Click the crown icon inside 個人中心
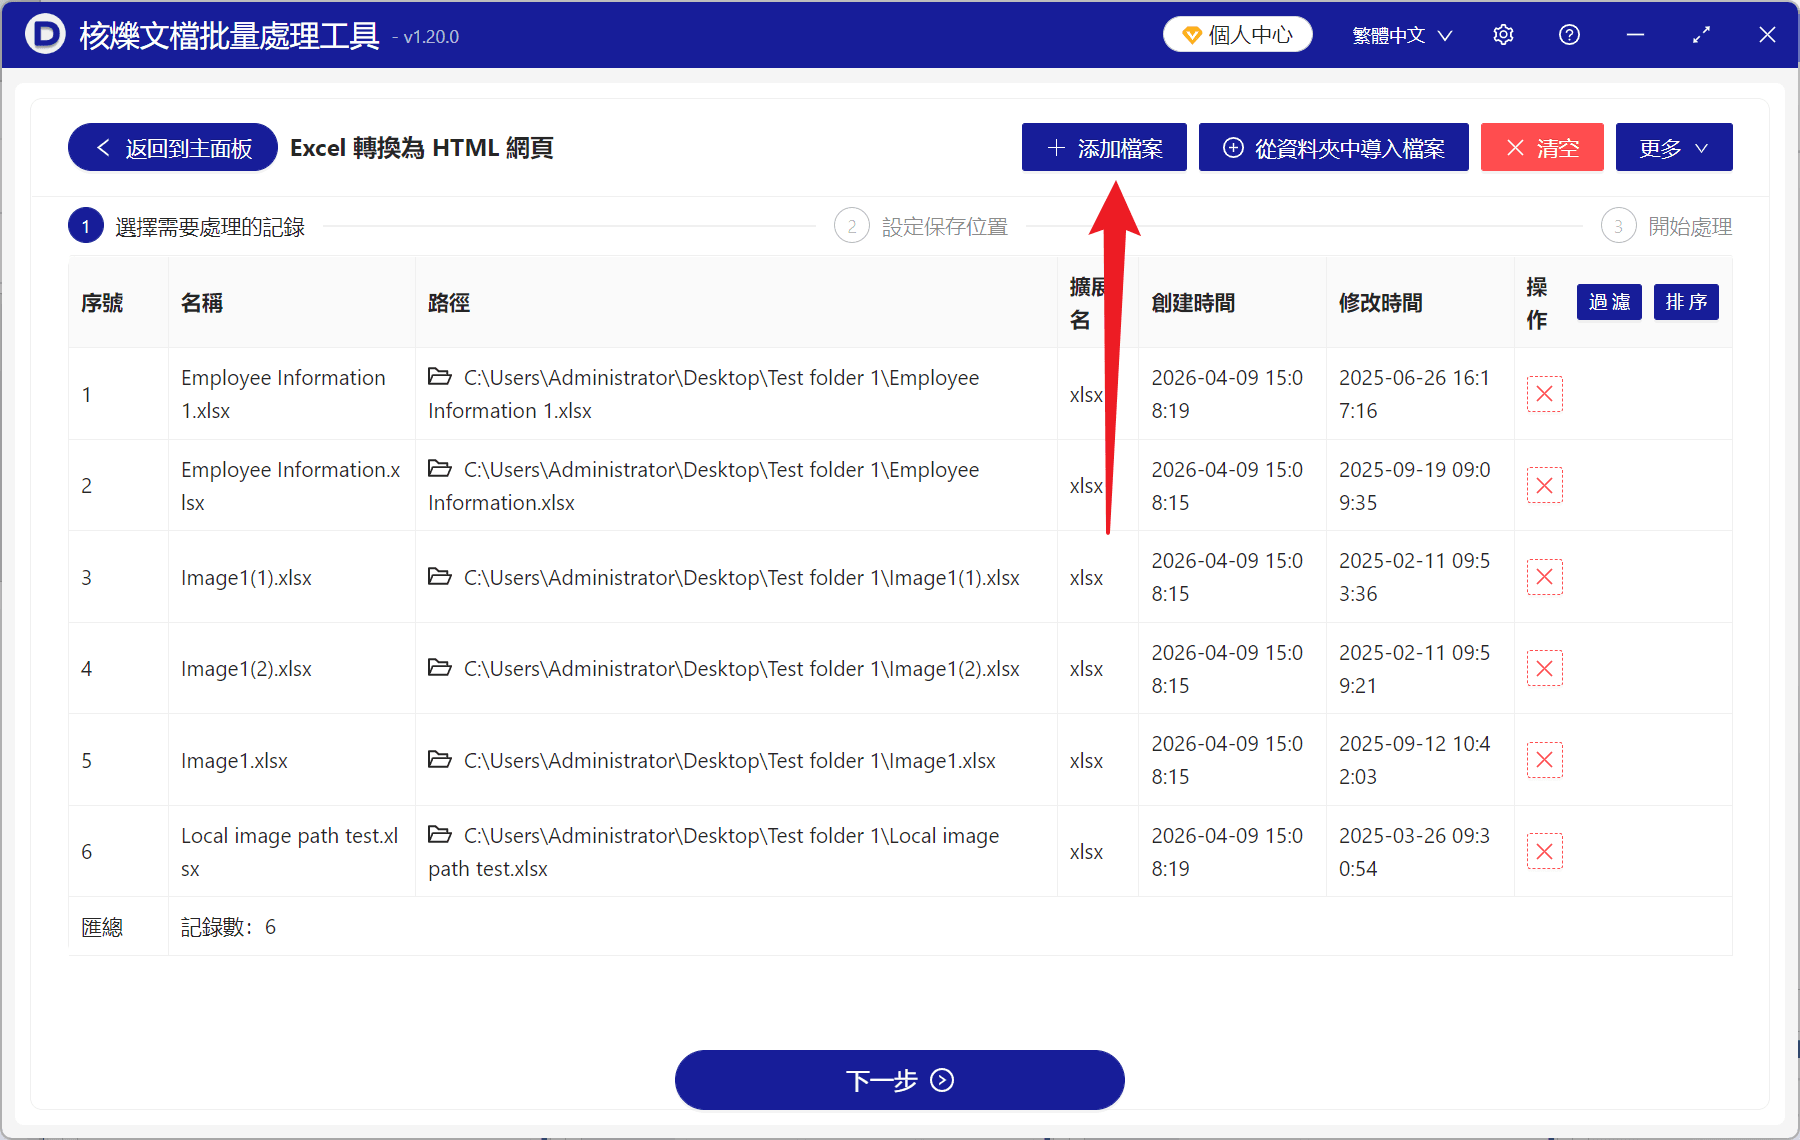This screenshot has height=1140, width=1800. (x=1190, y=33)
